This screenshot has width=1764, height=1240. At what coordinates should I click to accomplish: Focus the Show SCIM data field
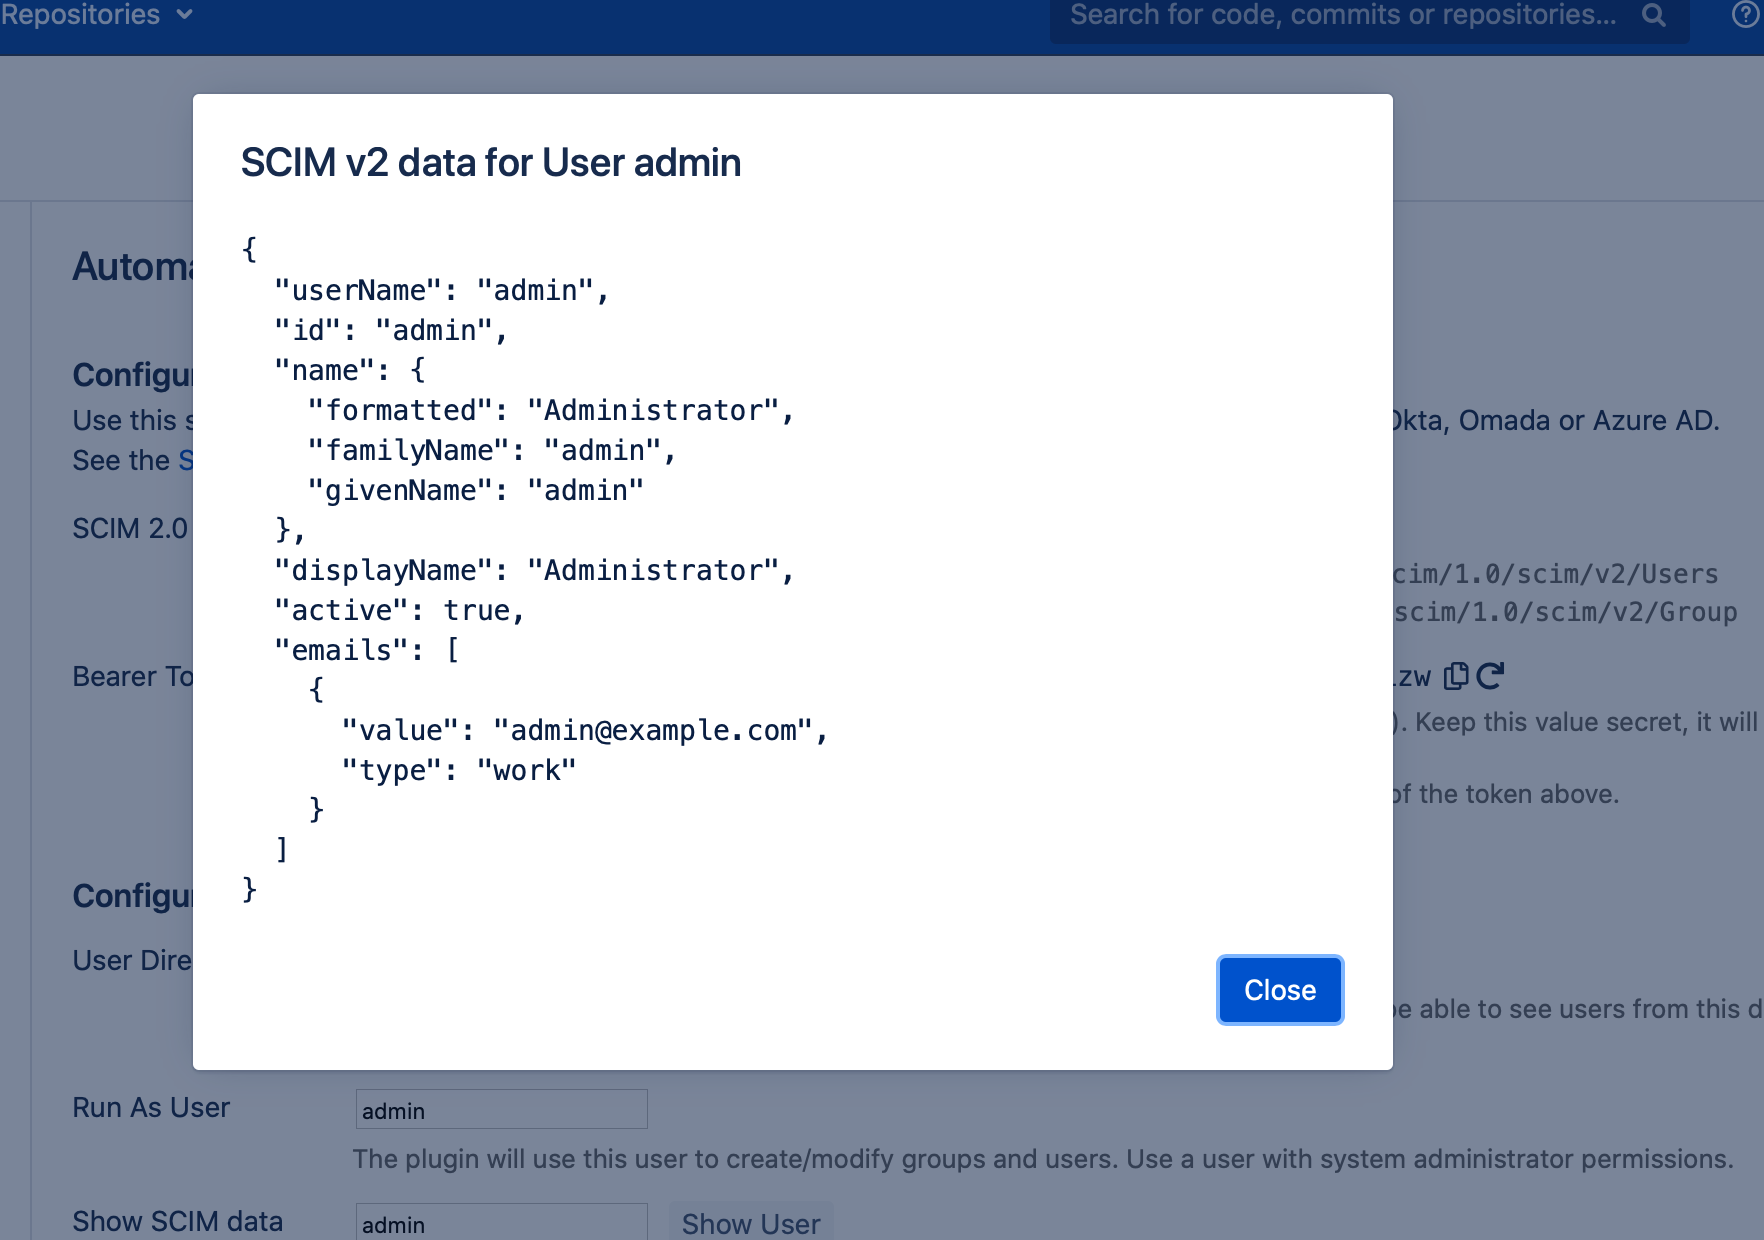coord(501,1223)
